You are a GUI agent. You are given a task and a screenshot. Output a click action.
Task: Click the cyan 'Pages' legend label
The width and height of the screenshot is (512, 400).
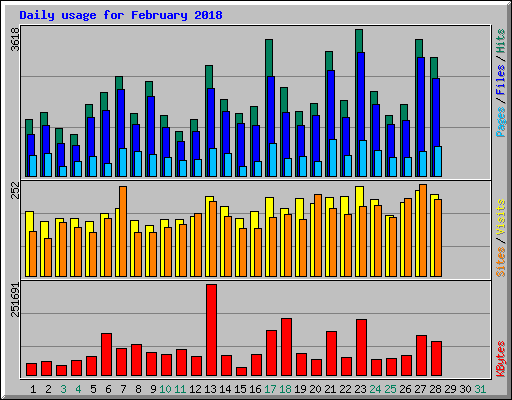click(x=501, y=122)
